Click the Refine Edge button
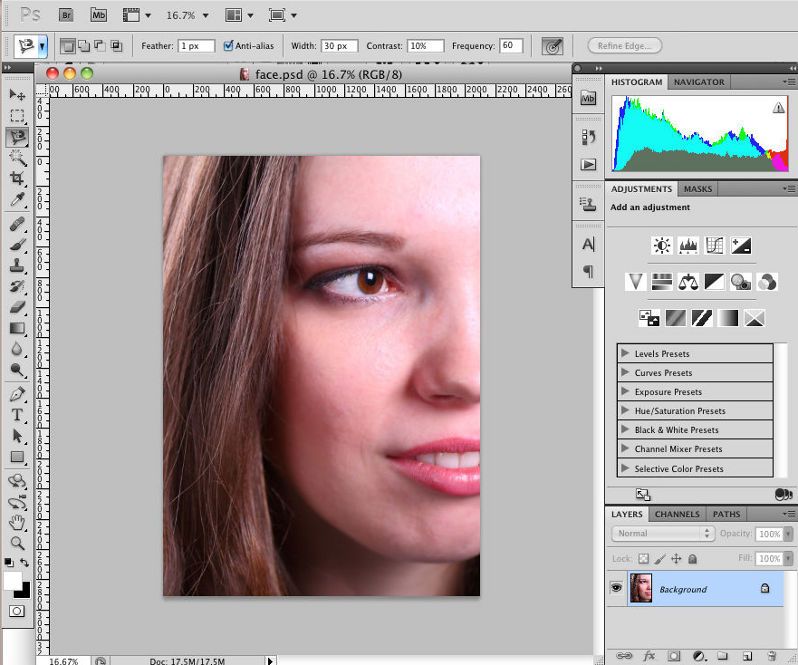798x665 pixels. (625, 46)
